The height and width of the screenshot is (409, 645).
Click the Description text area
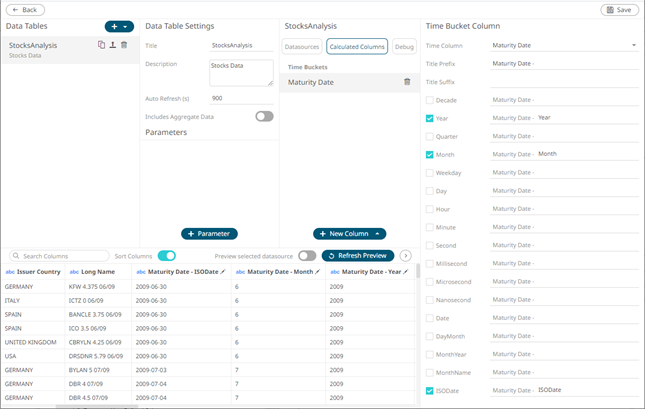(241, 73)
